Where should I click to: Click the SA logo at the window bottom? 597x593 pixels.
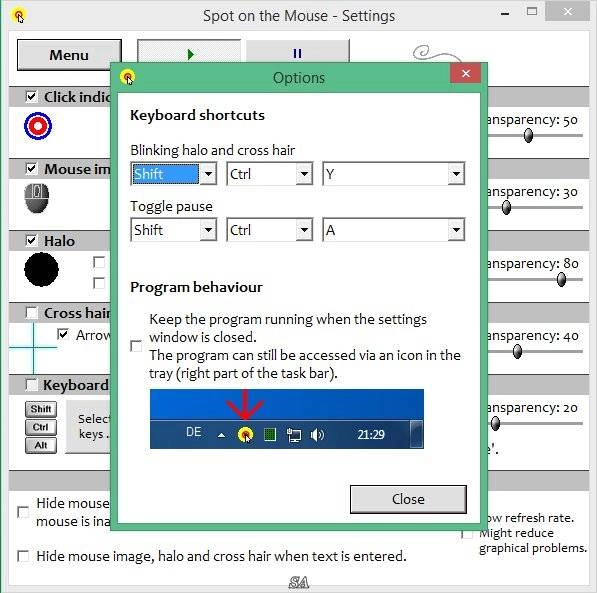pos(298,582)
